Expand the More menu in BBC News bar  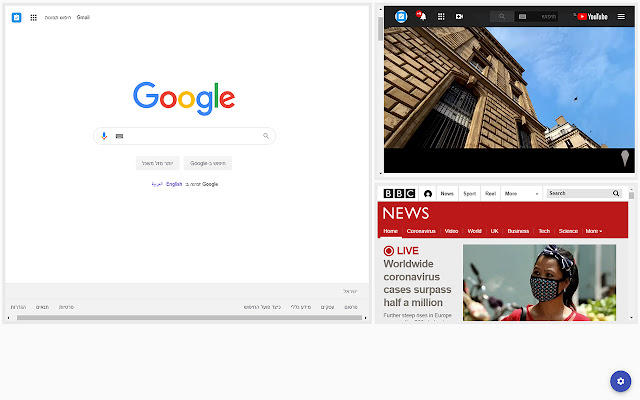(594, 231)
